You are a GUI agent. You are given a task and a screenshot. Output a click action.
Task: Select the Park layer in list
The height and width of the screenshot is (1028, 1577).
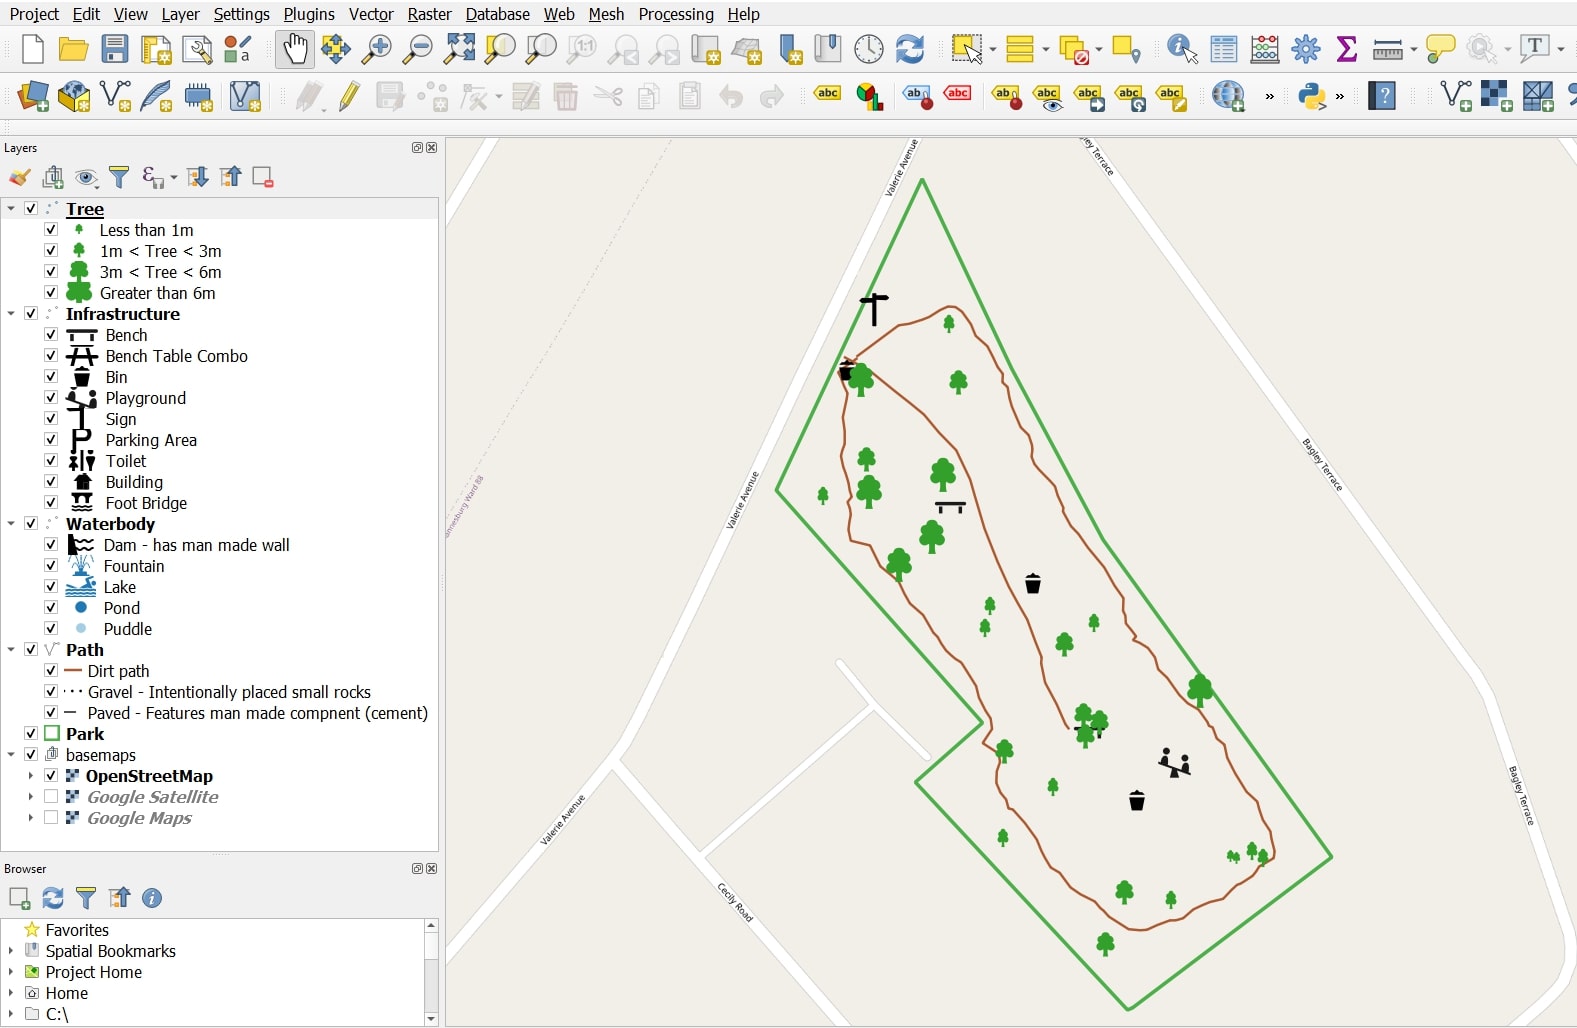coord(85,734)
